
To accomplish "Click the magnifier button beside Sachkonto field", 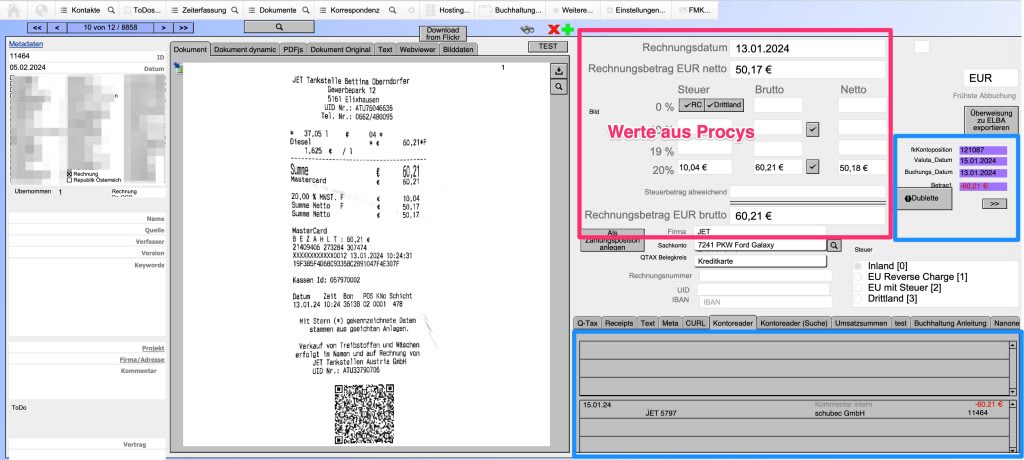I will (834, 246).
